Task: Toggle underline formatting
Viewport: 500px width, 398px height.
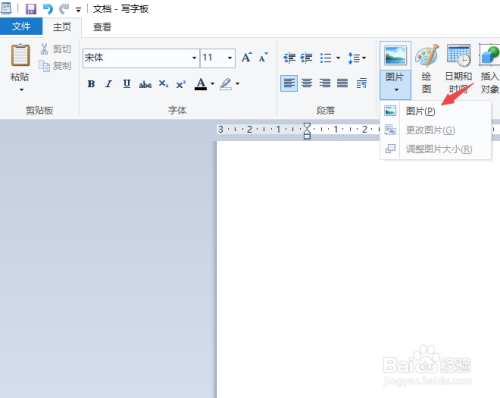Action: 127,84
